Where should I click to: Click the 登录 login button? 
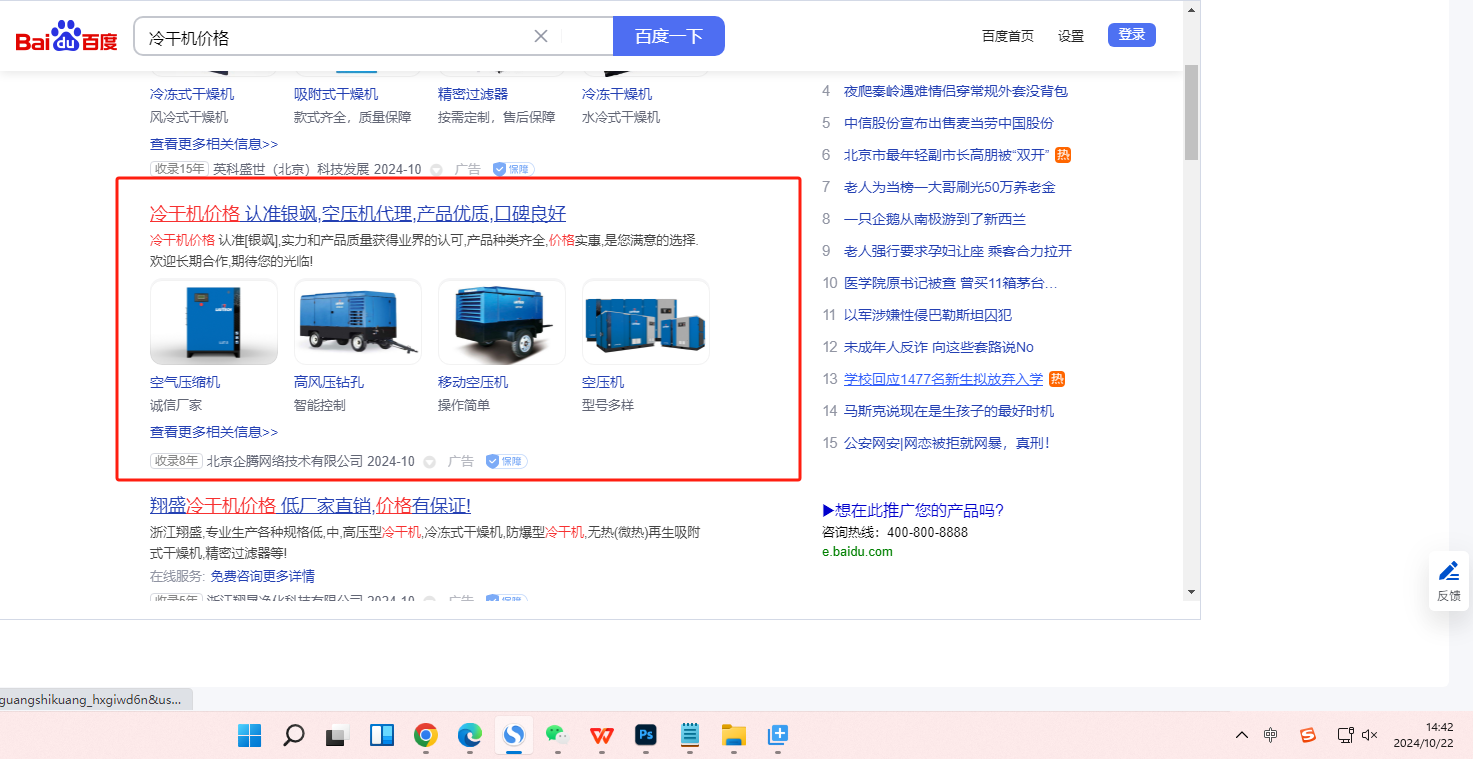coord(1132,35)
